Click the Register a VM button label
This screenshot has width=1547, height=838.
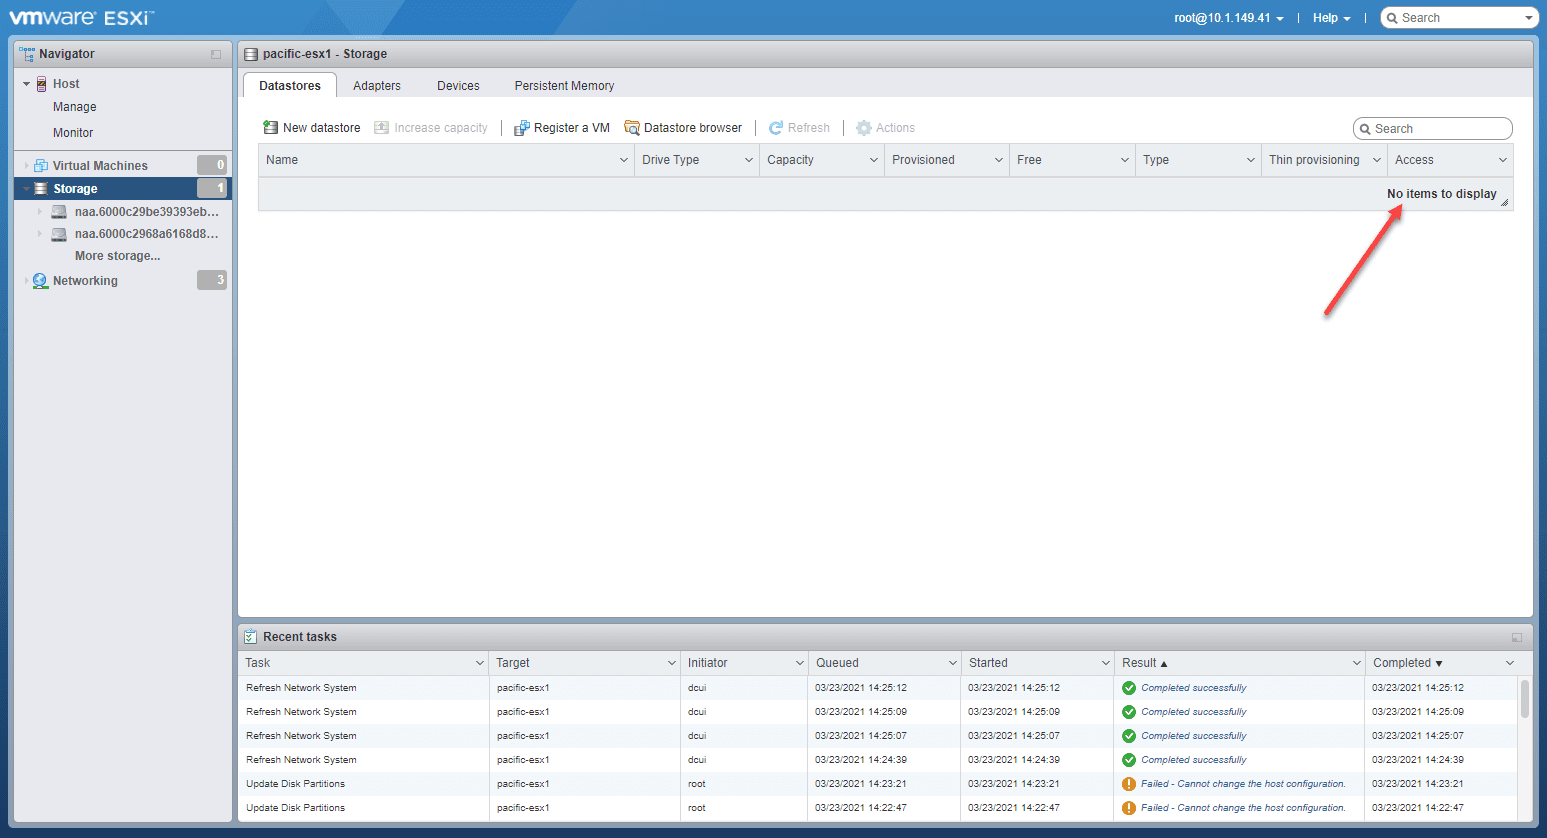(572, 128)
